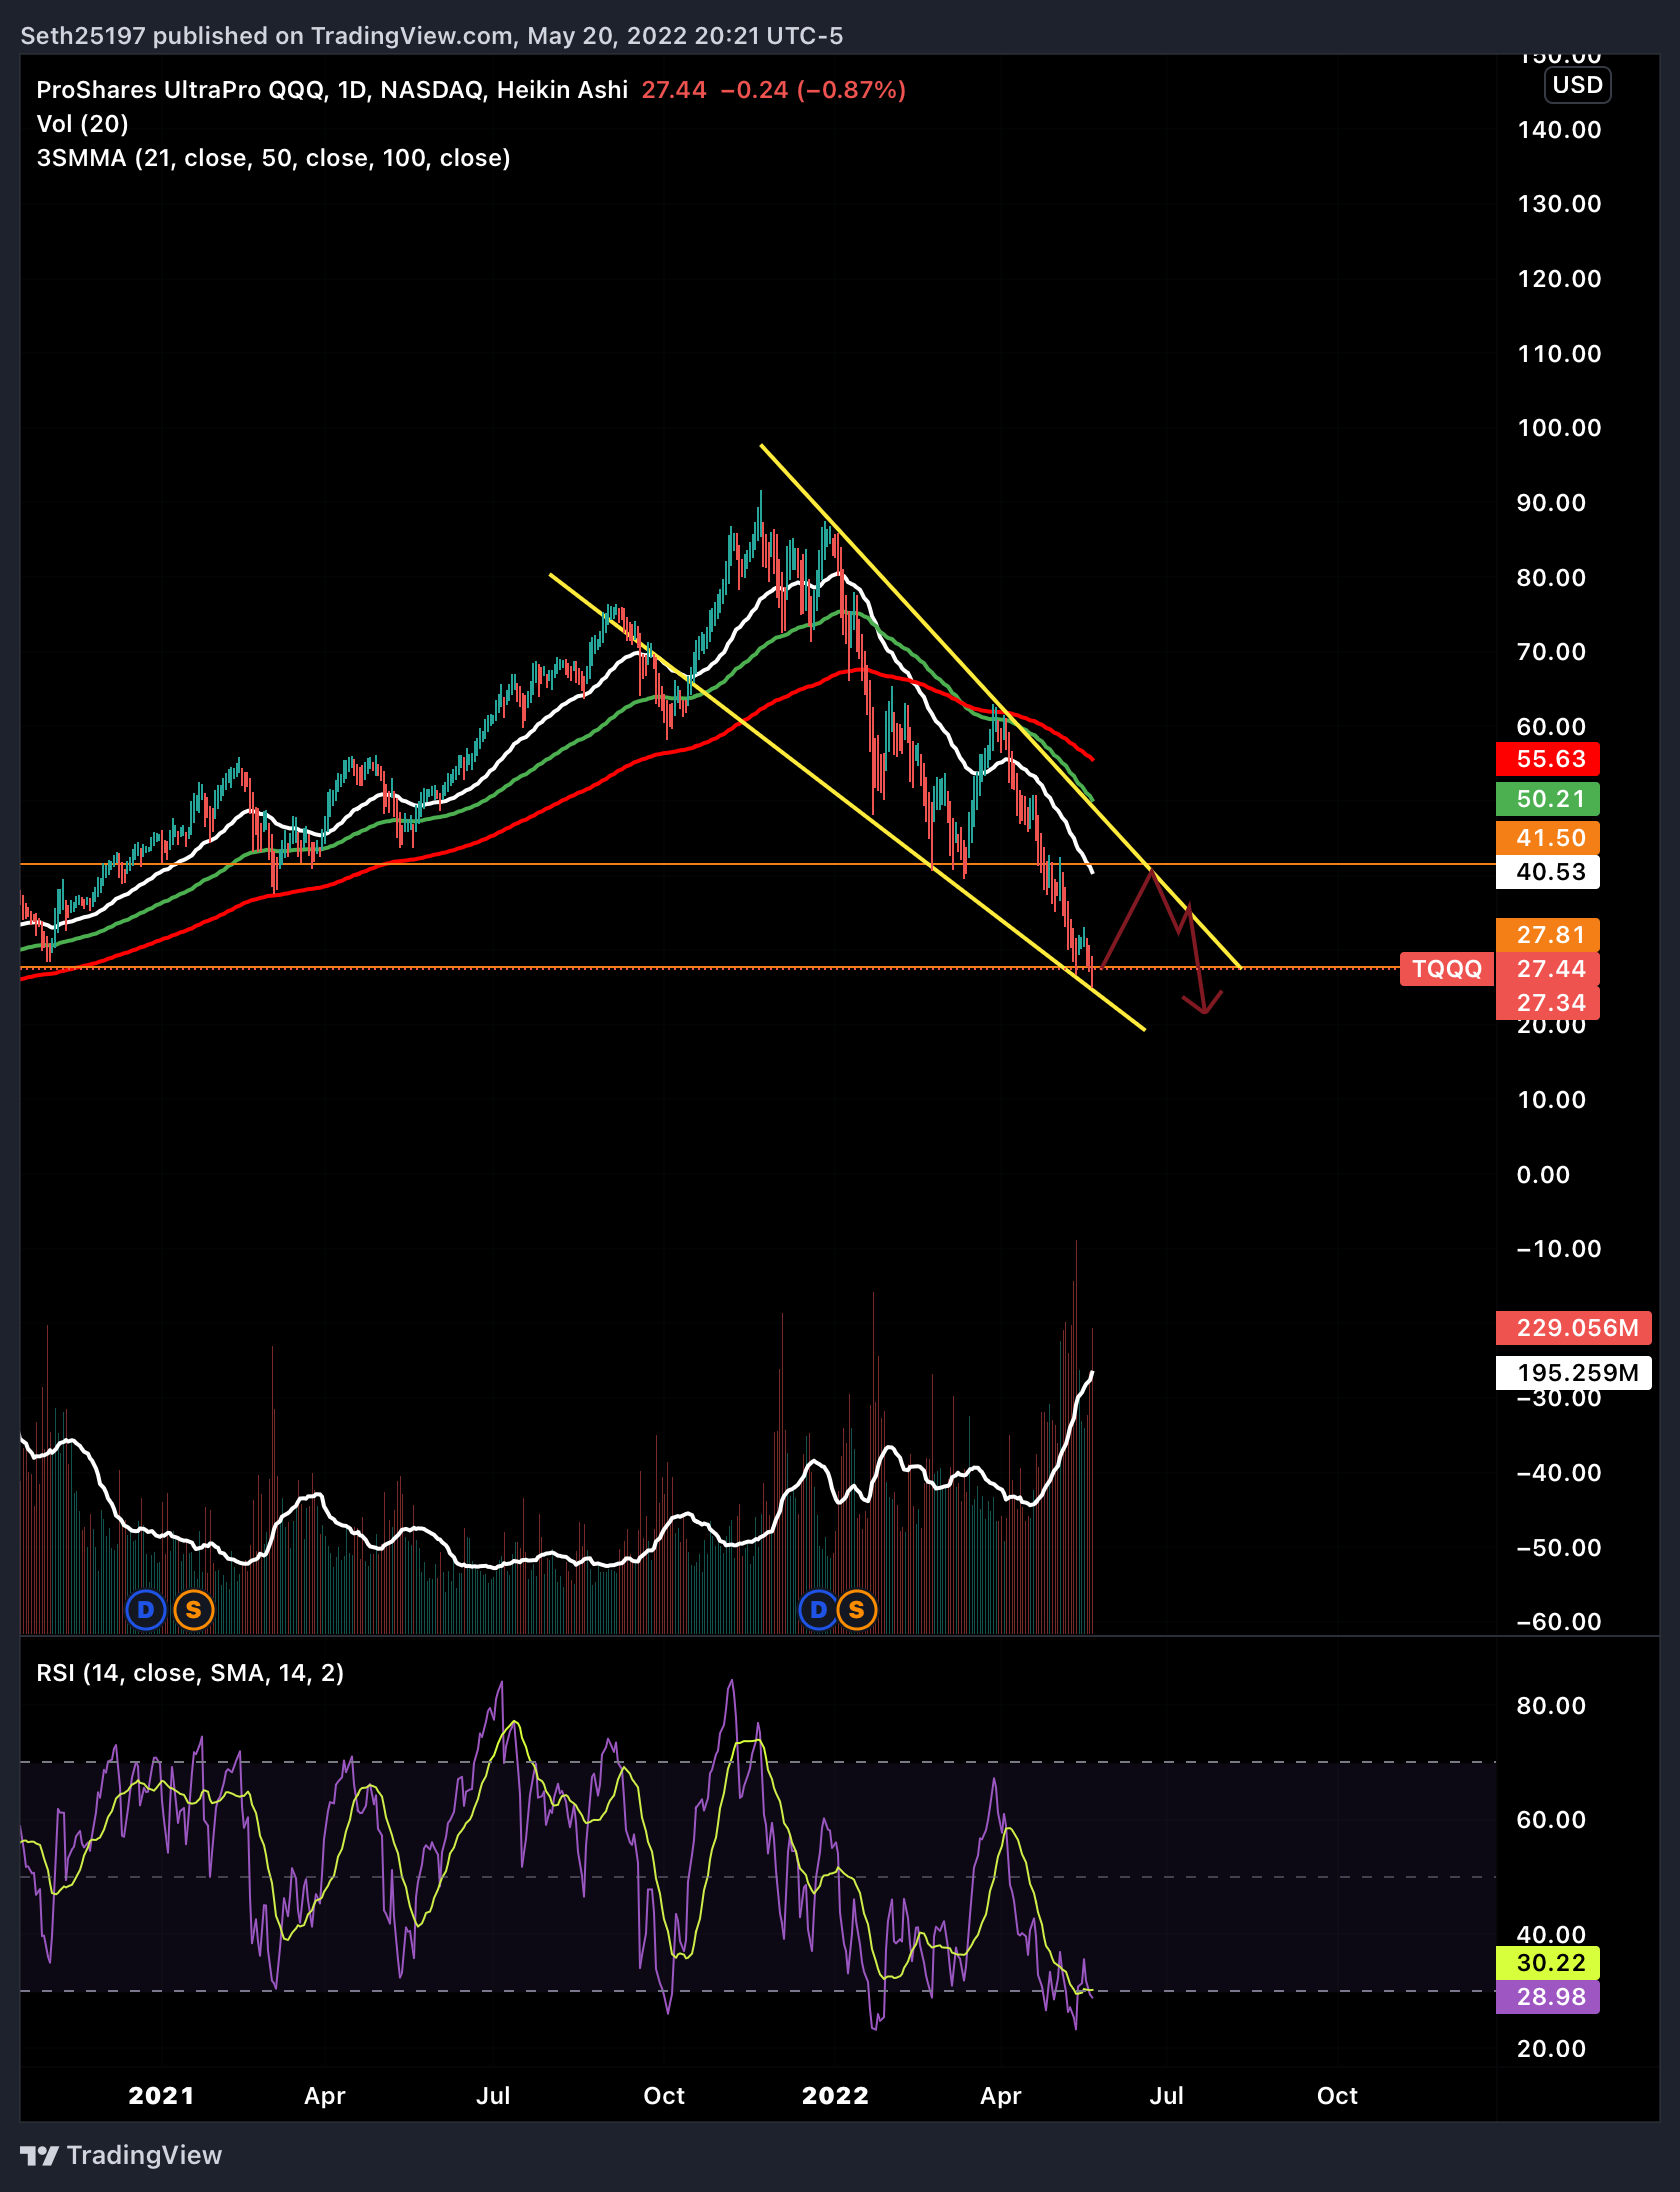This screenshot has height=2192, width=1680.
Task: Select the 3SMMA (21, close, 50, close, 100, close) label
Action: 274,158
